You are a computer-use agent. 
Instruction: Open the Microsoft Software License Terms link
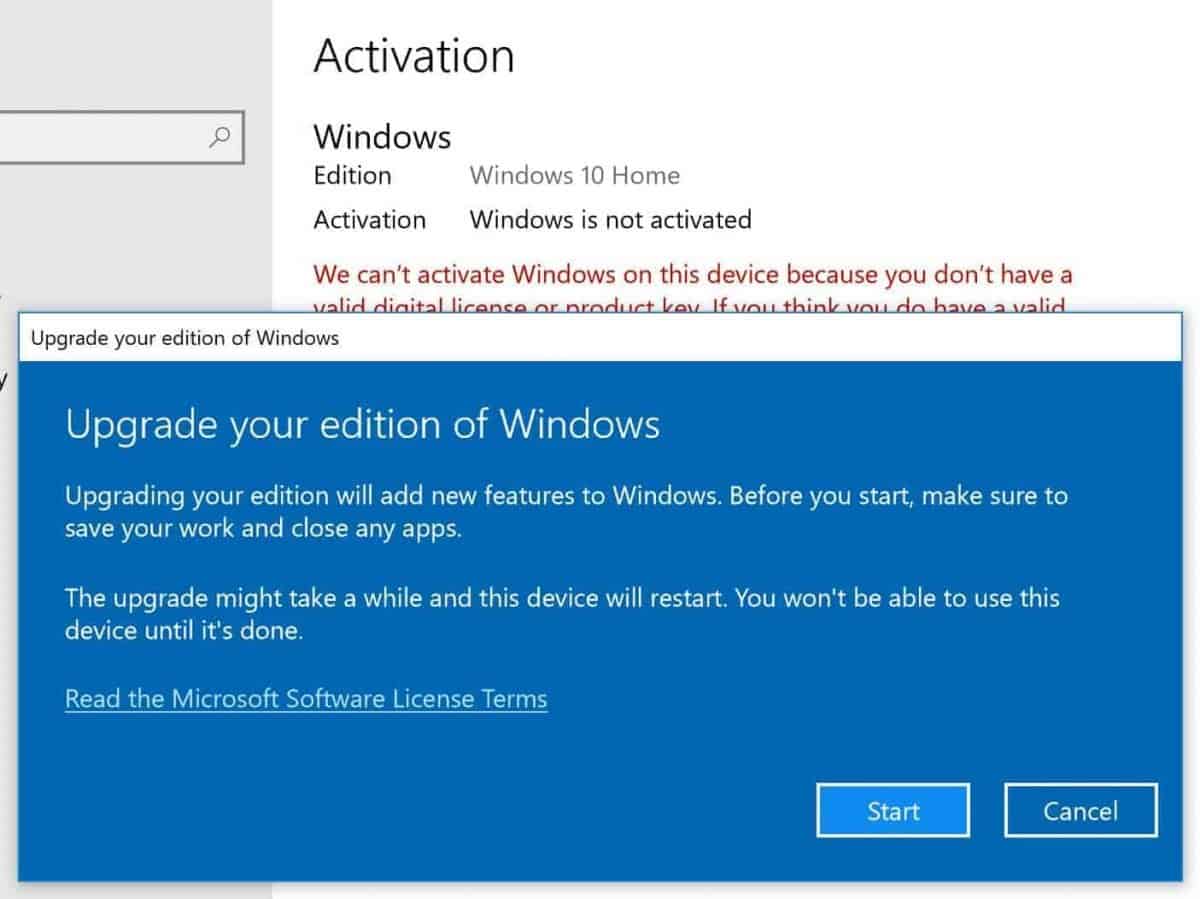pyautogui.click(x=305, y=698)
